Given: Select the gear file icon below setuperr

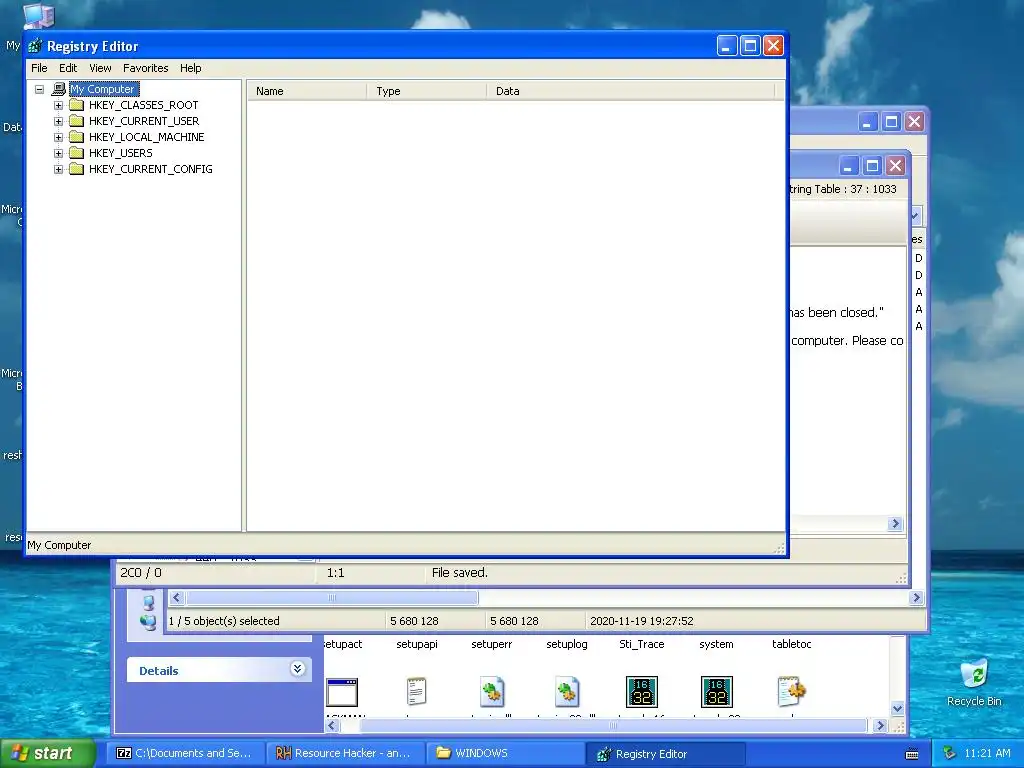Looking at the screenshot, I should click(492, 692).
